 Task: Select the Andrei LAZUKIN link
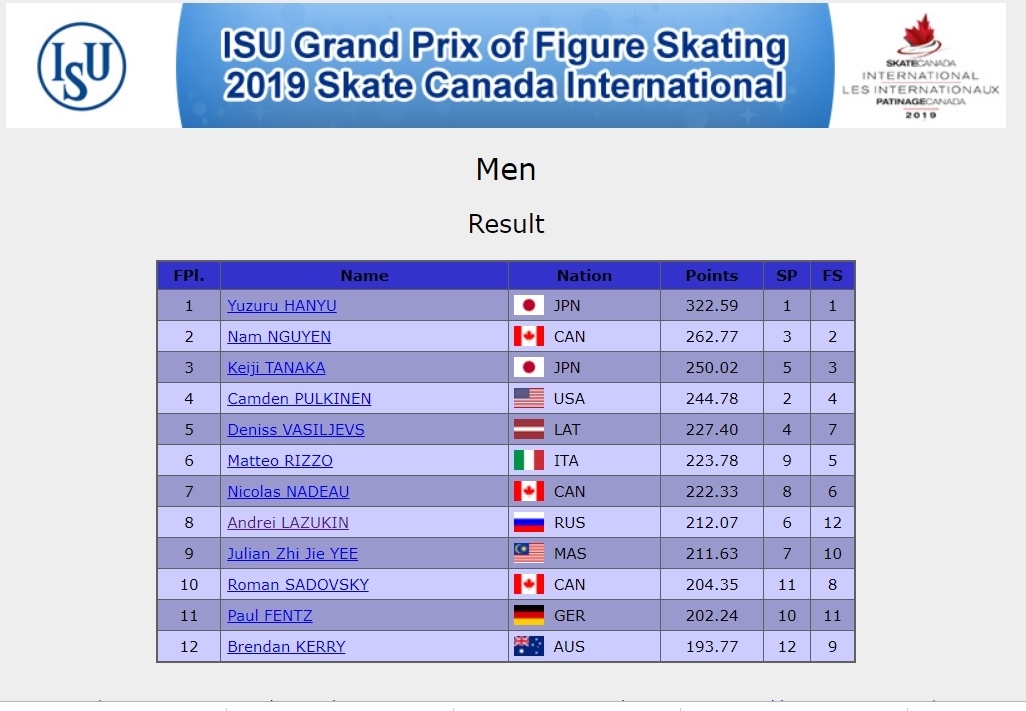288,523
